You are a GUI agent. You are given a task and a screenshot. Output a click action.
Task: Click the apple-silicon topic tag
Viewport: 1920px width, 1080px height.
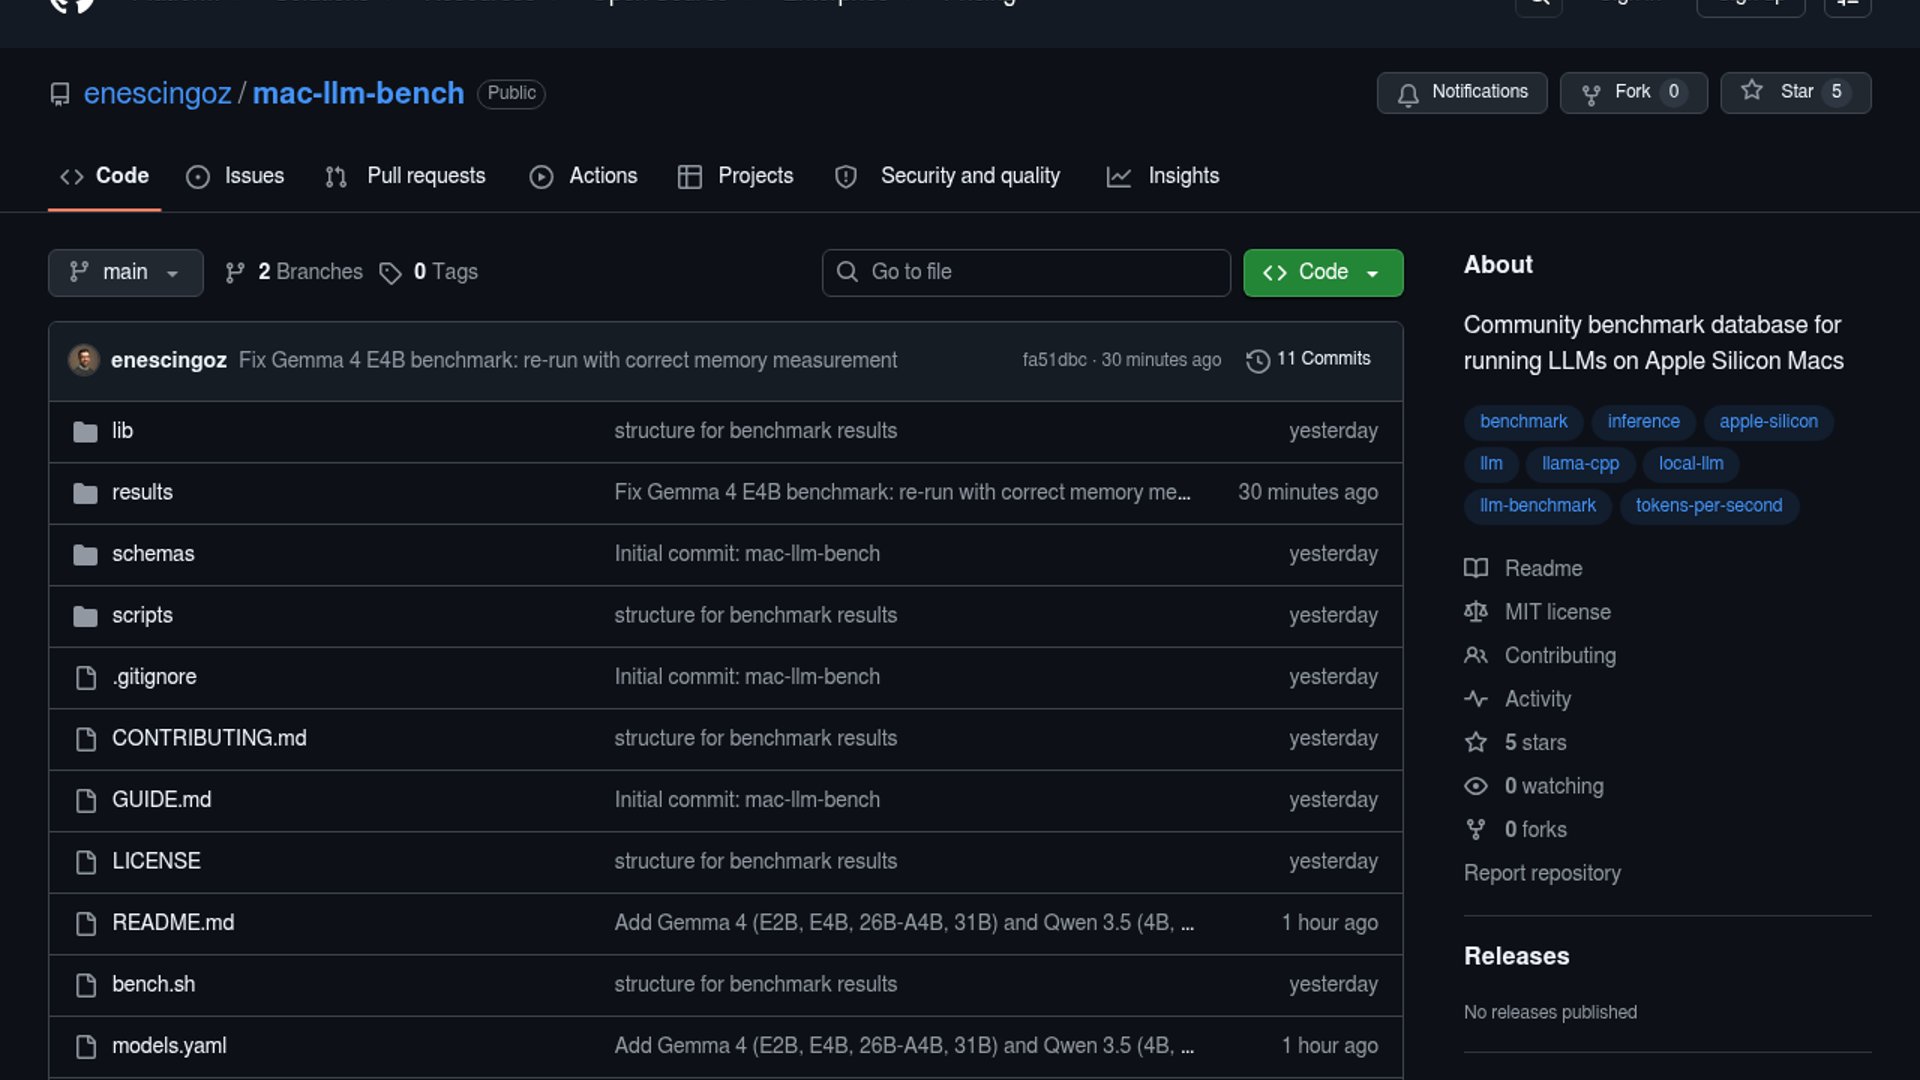(x=1768, y=422)
